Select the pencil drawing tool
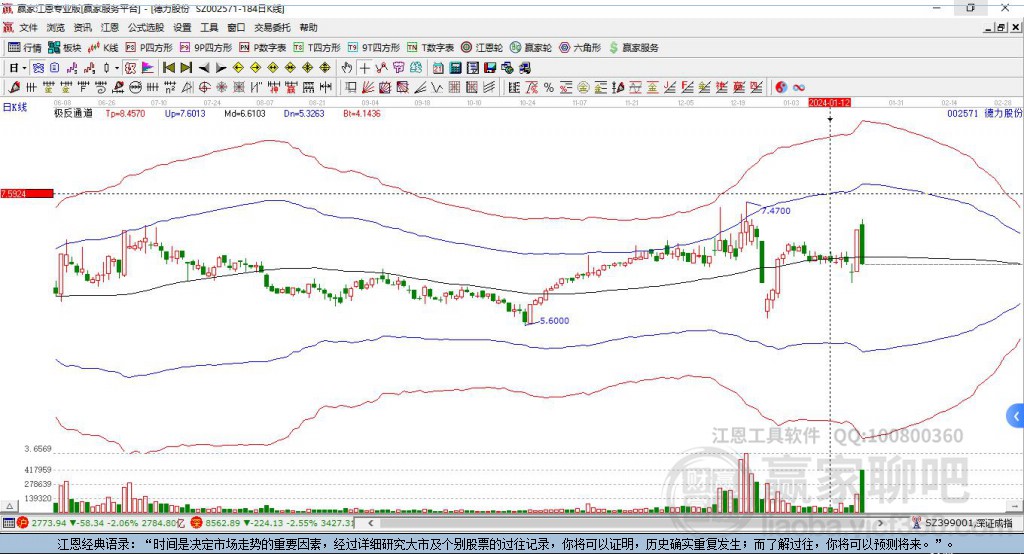The width and height of the screenshot is (1024, 554). [14, 87]
